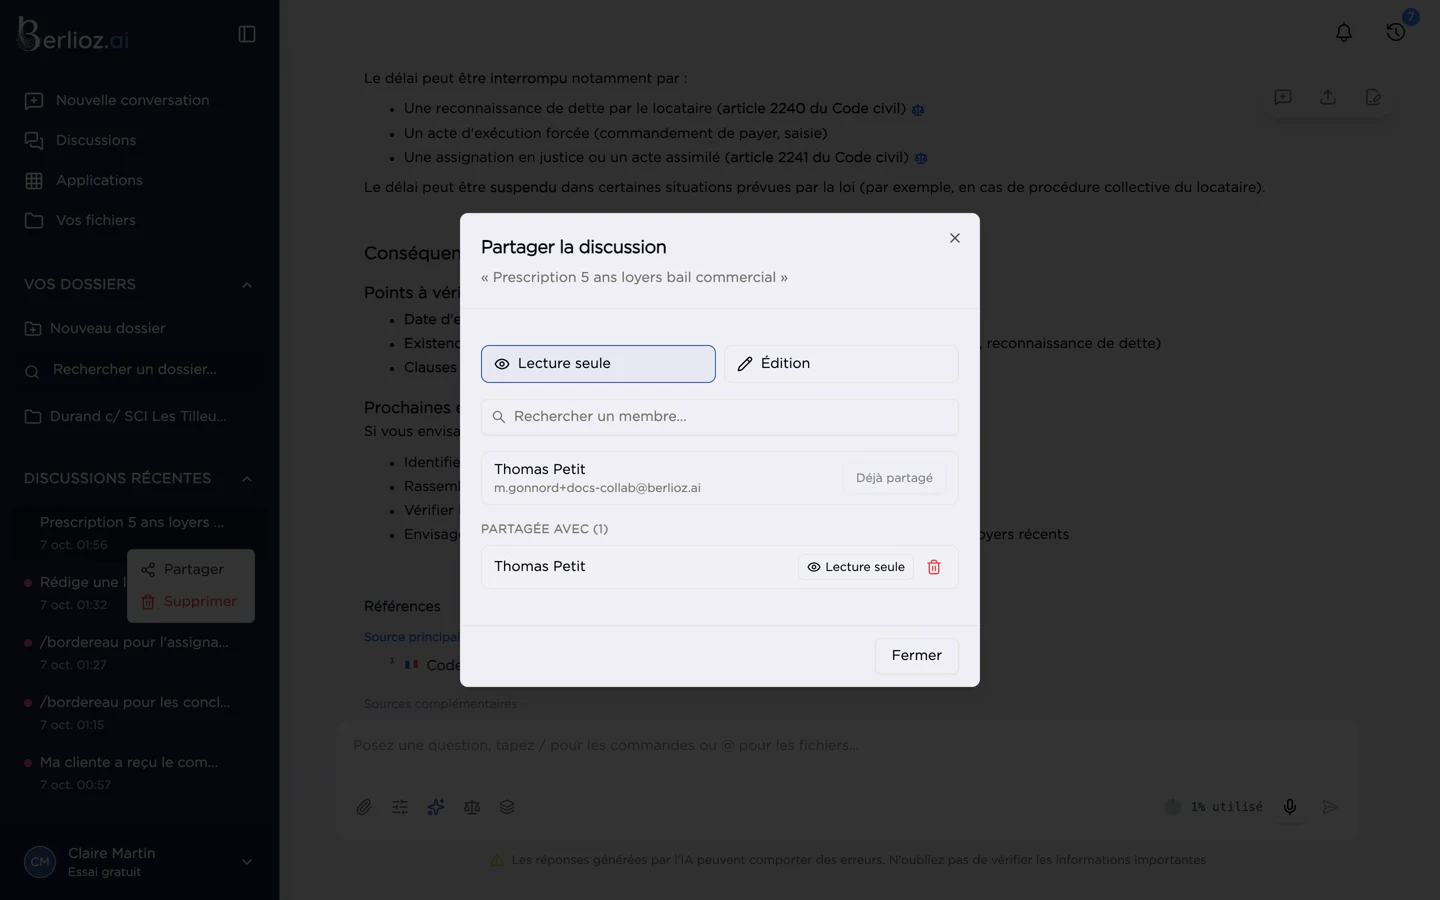Click the export/share icon in top-right toolbar

1328,97
